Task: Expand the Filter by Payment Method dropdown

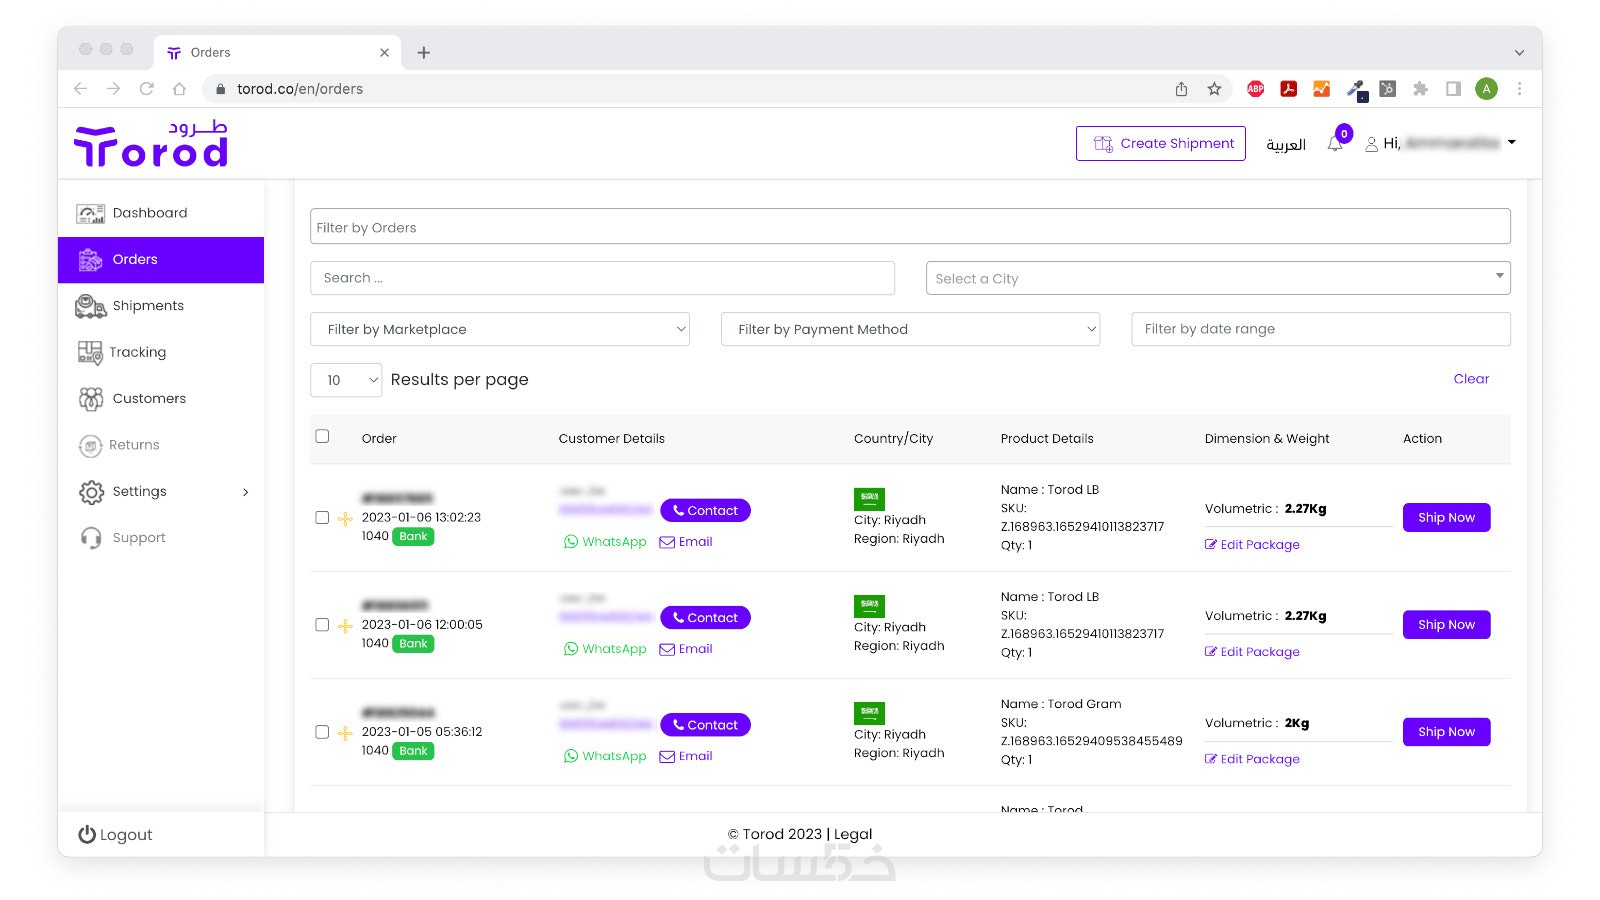Action: pos(910,329)
